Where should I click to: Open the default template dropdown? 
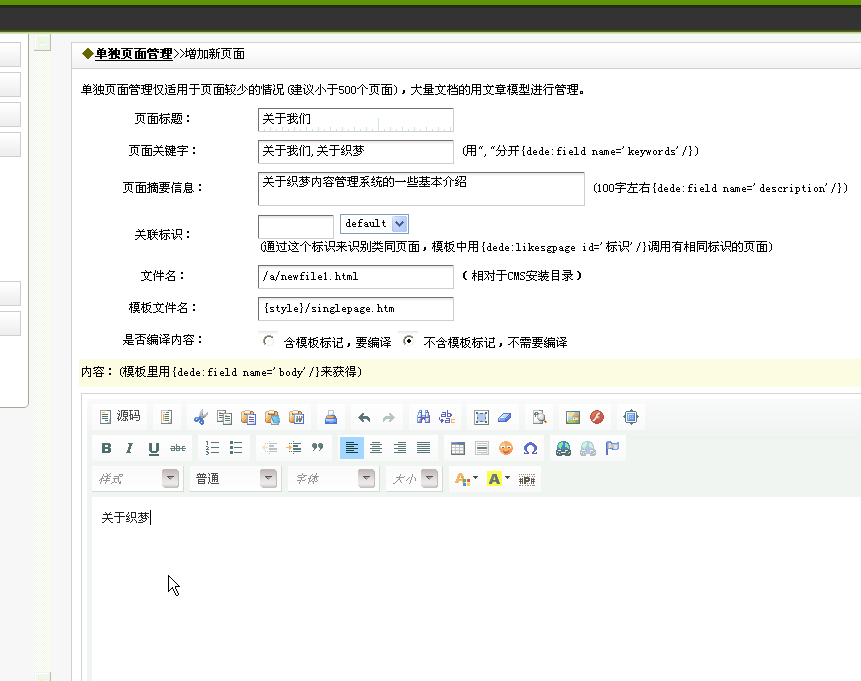point(374,224)
